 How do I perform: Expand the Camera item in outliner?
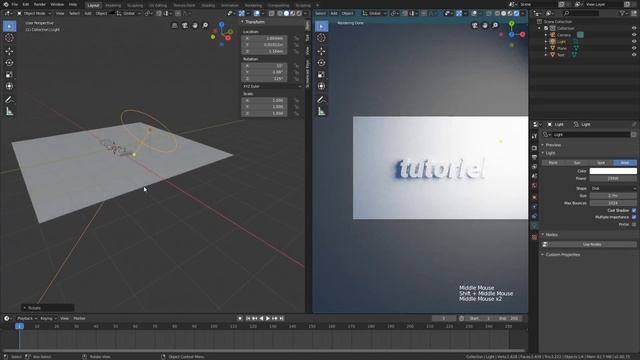coord(546,35)
